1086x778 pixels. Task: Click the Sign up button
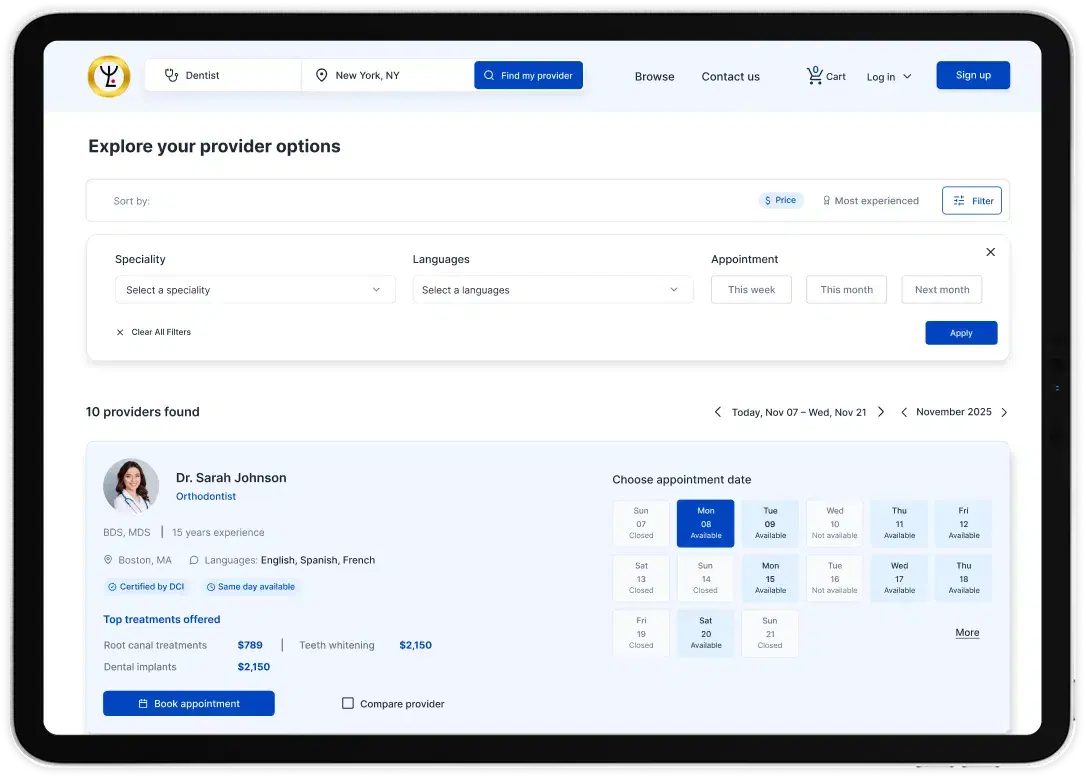(973, 75)
